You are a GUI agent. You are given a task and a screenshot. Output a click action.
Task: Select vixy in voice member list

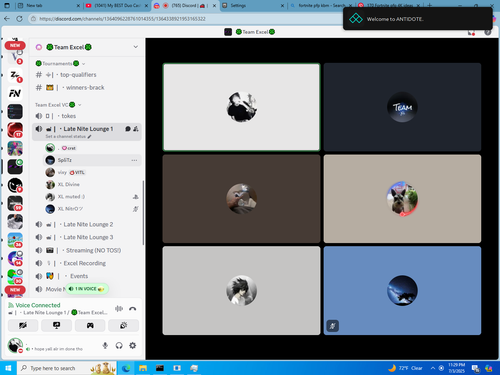coord(93,172)
